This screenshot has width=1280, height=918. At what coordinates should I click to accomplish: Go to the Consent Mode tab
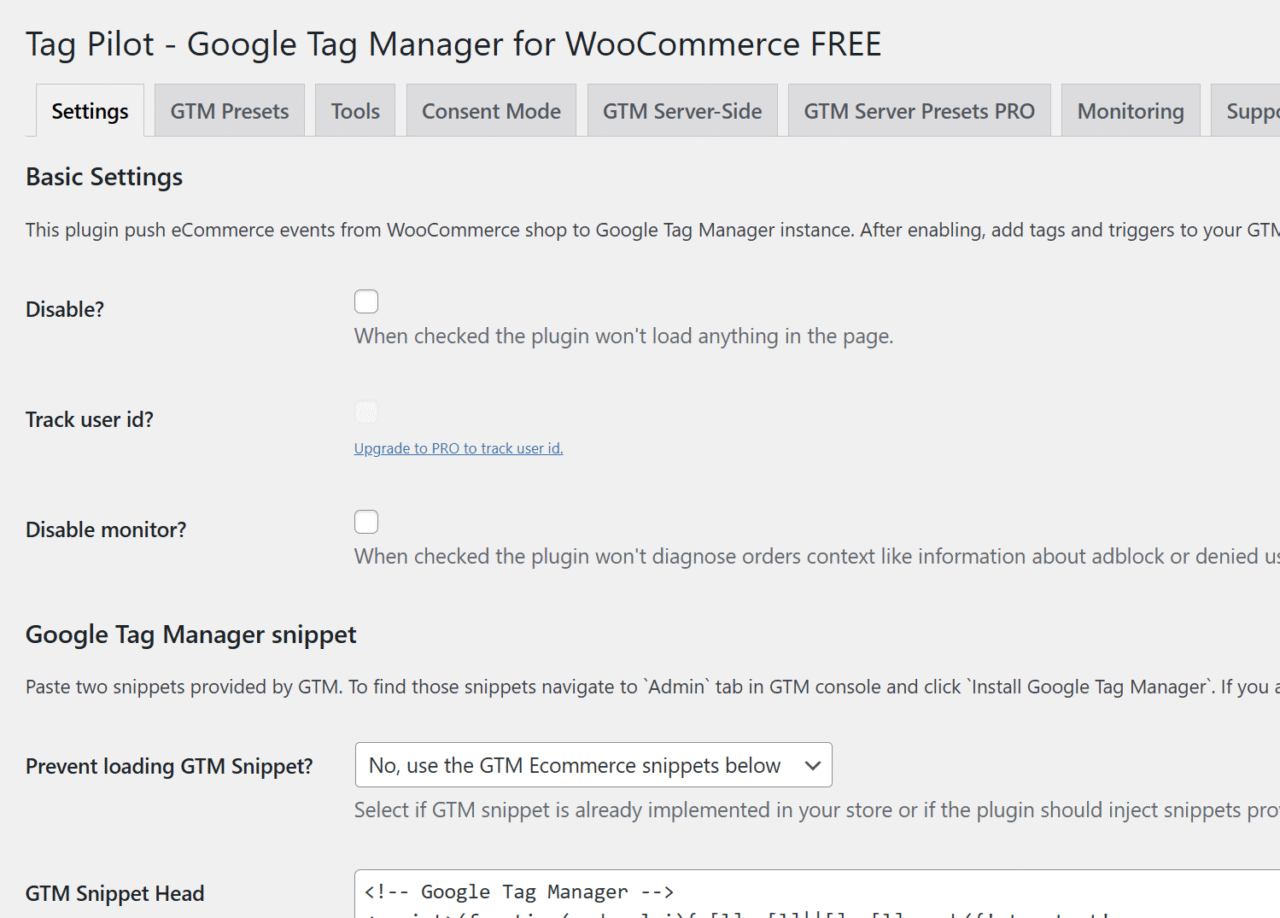[x=491, y=111]
